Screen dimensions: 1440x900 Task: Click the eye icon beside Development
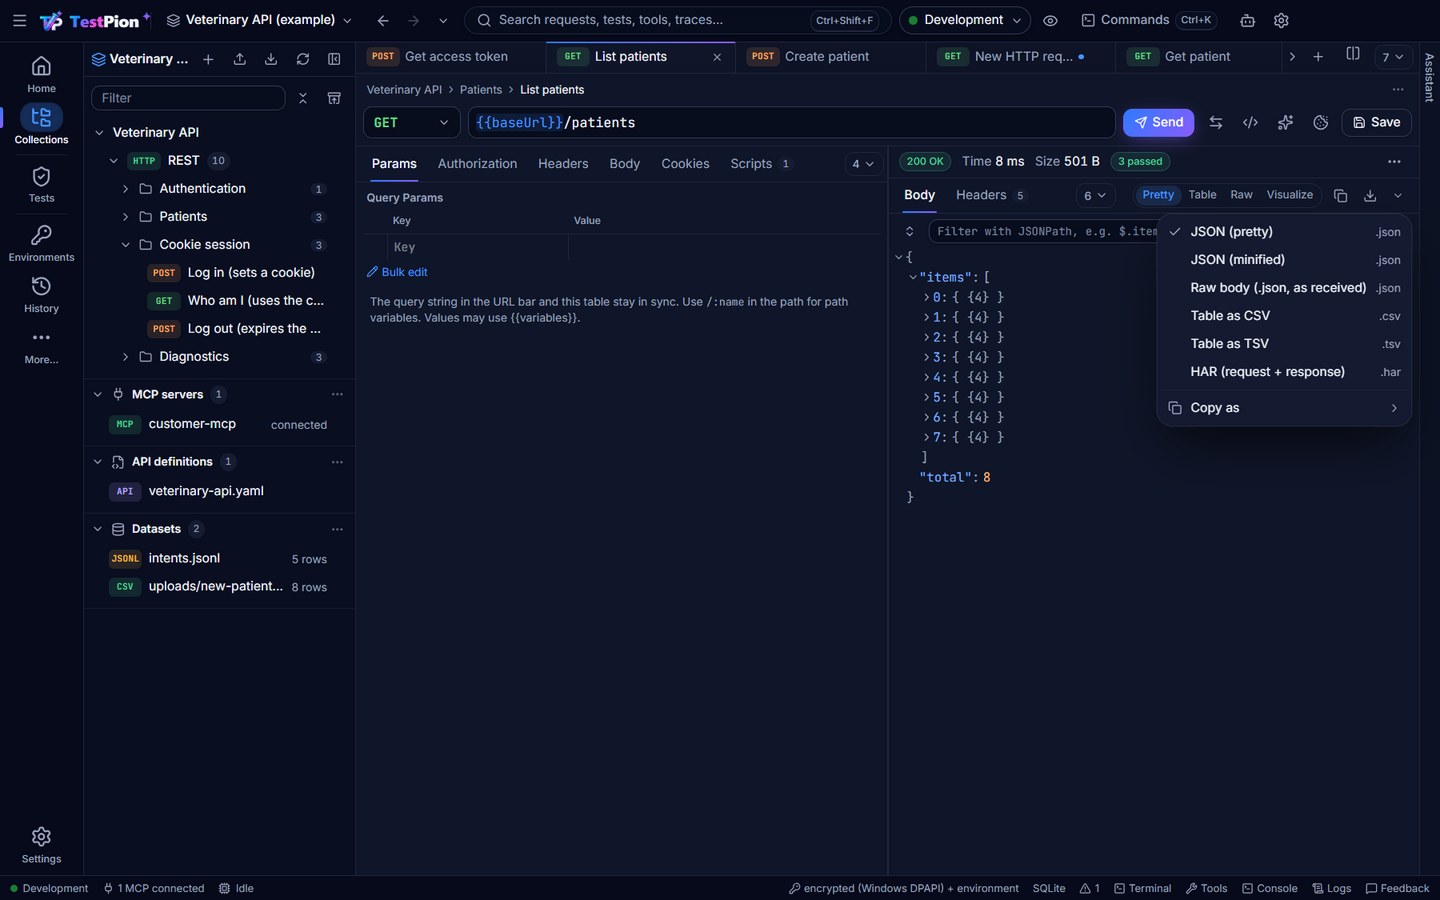[1050, 20]
